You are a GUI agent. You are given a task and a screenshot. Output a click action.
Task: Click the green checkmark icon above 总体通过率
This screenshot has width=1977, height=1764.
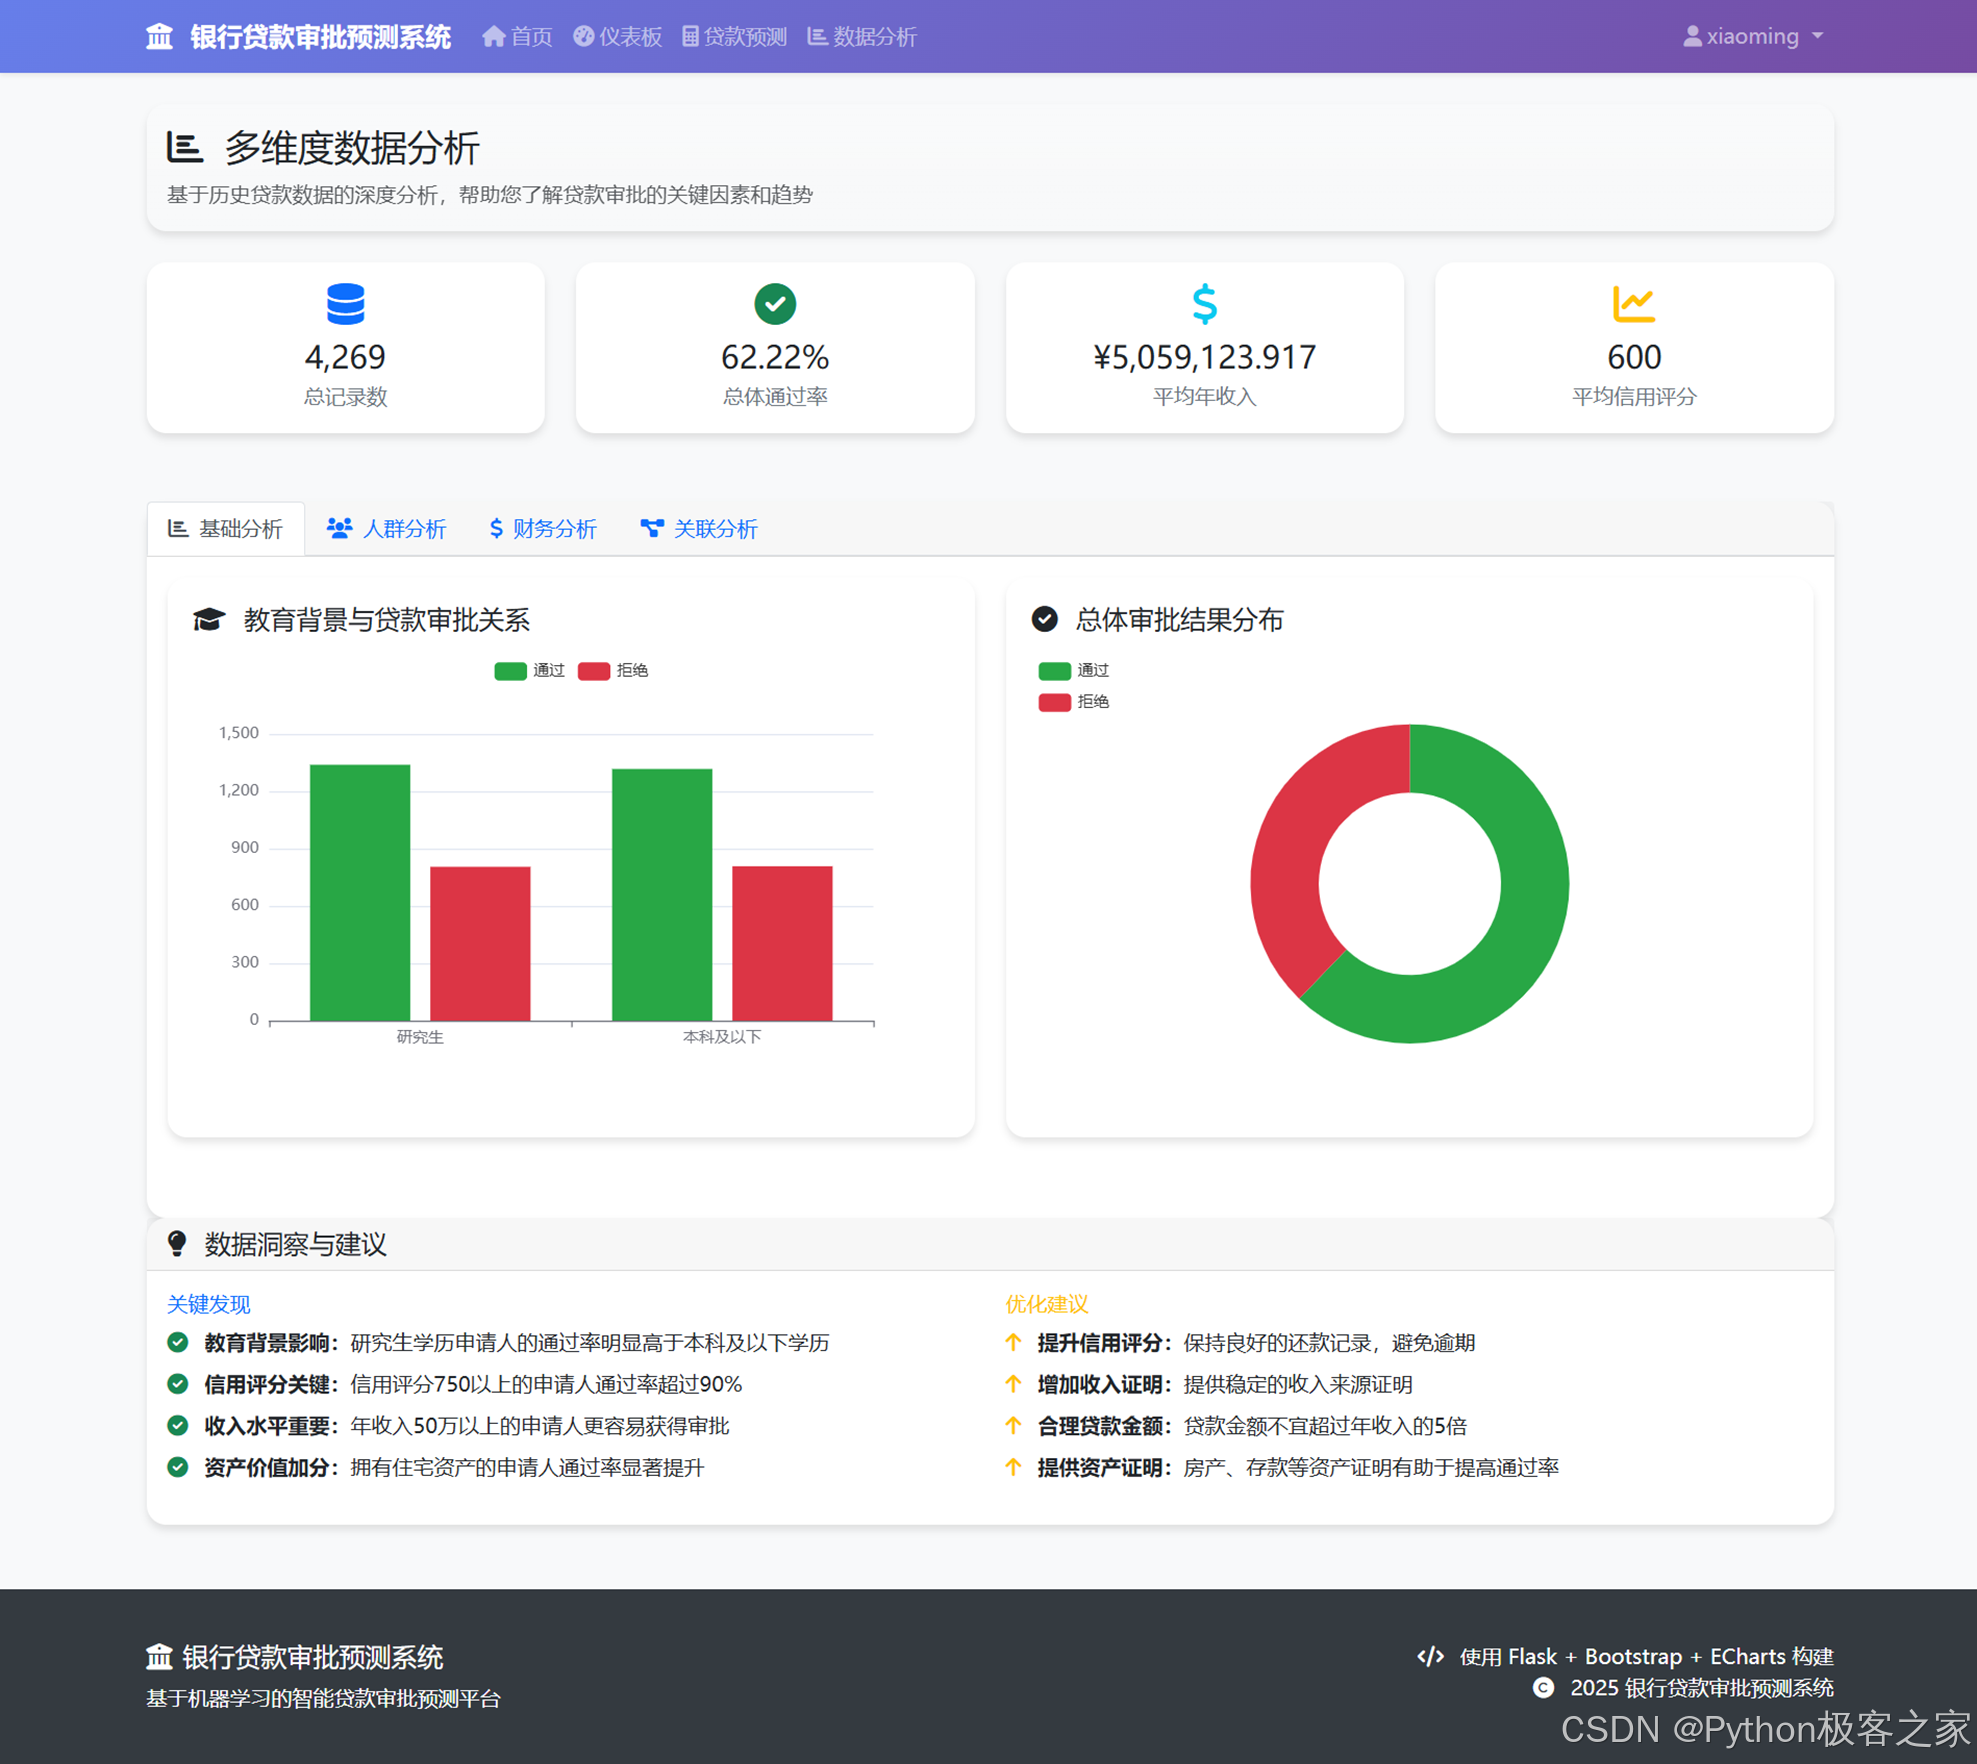coord(775,304)
